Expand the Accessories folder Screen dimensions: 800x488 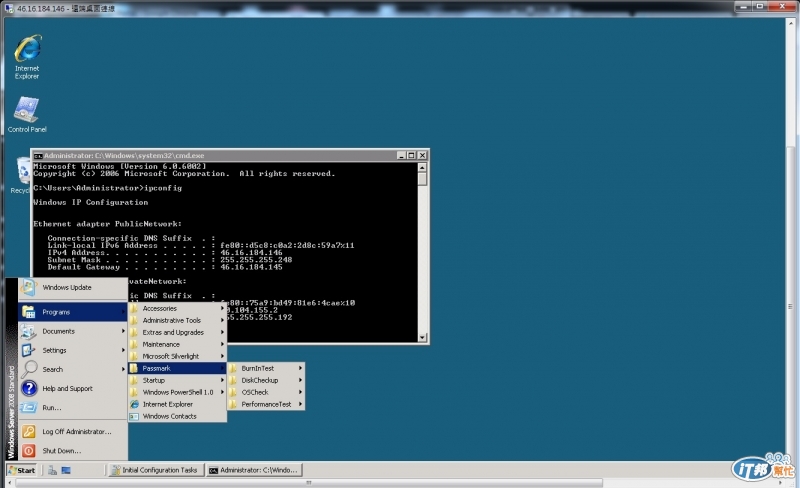177,308
